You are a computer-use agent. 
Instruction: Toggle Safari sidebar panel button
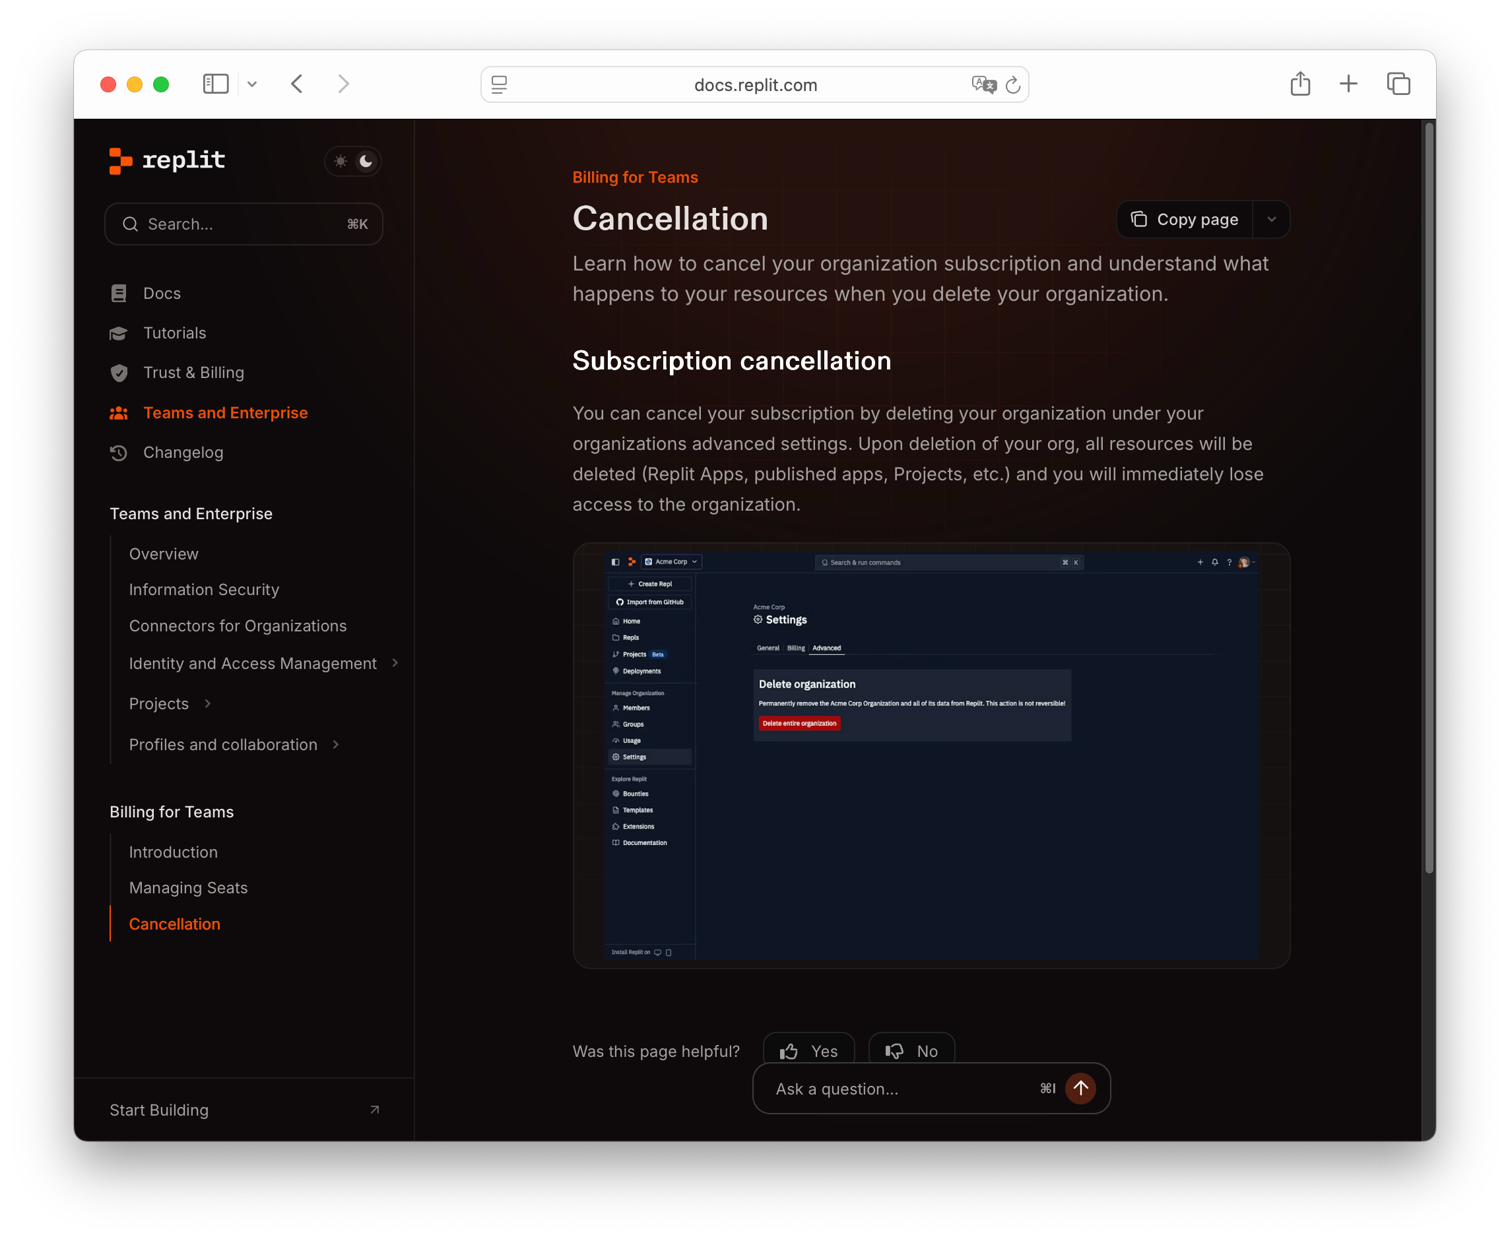point(216,84)
